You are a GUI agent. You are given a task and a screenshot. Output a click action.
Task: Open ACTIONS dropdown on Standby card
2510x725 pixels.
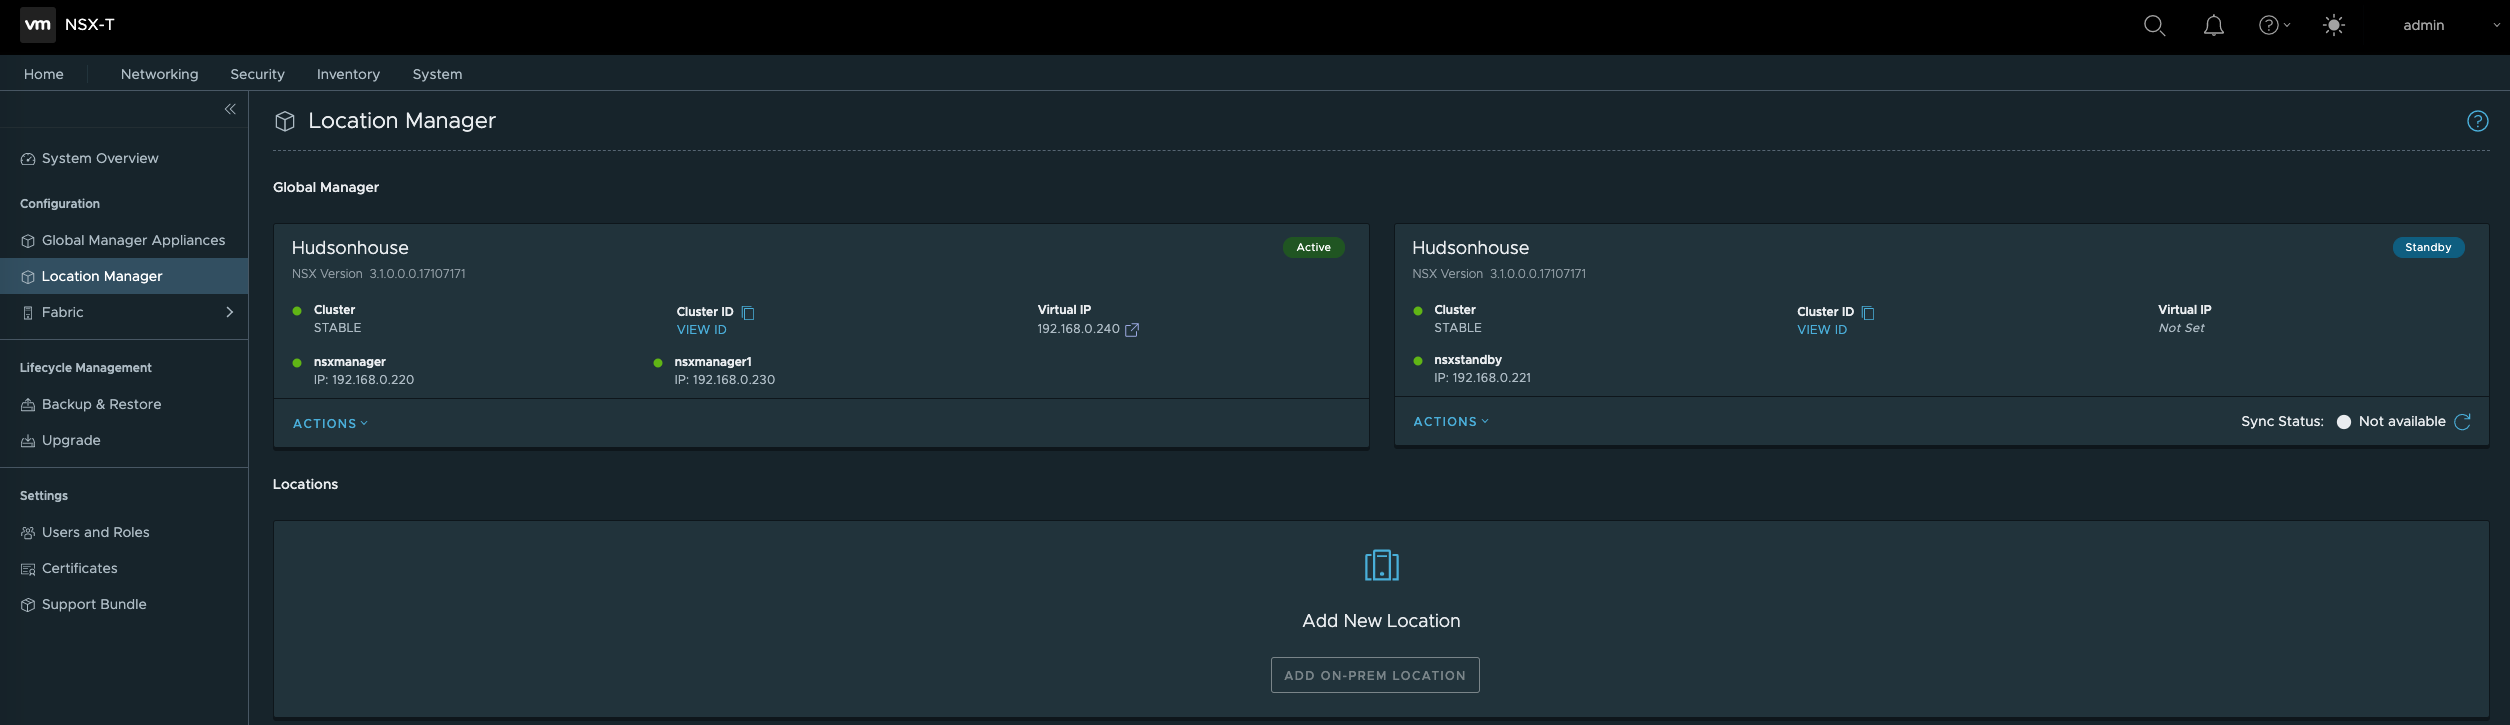[x=1451, y=422]
